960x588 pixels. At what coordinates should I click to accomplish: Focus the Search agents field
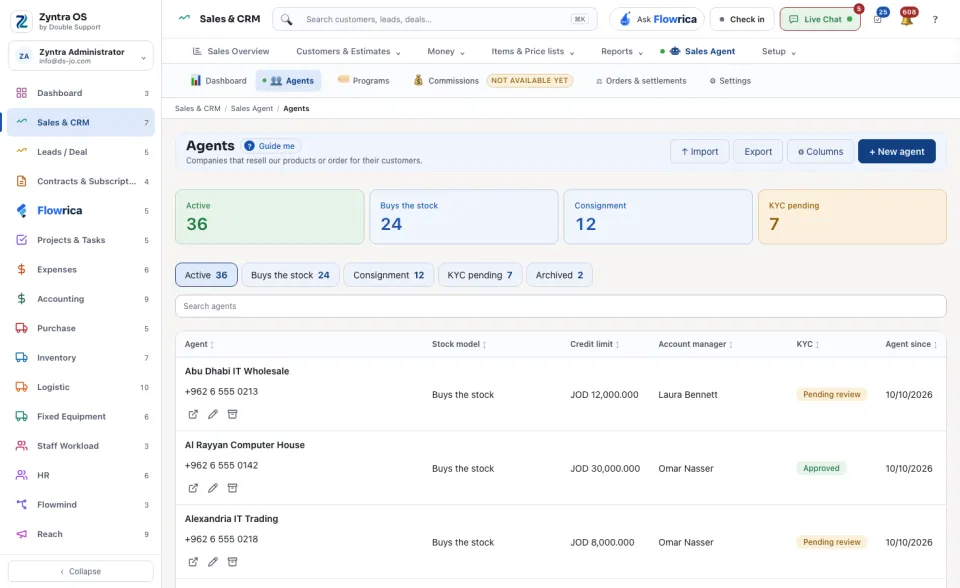pos(560,306)
